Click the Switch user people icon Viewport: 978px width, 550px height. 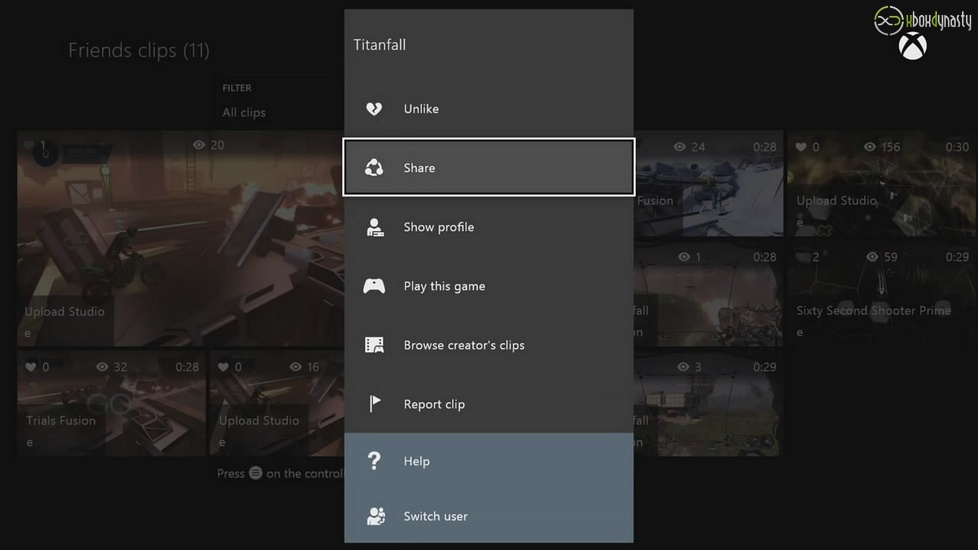[x=375, y=516]
